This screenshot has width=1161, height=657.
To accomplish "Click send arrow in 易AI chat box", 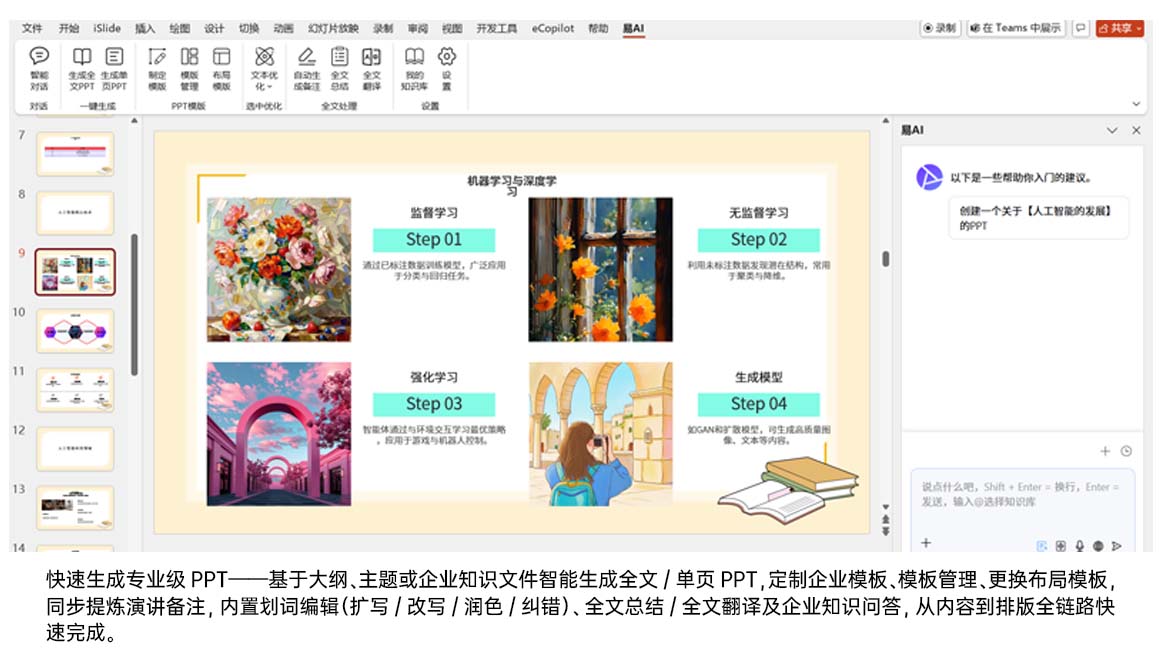I will point(1117,546).
